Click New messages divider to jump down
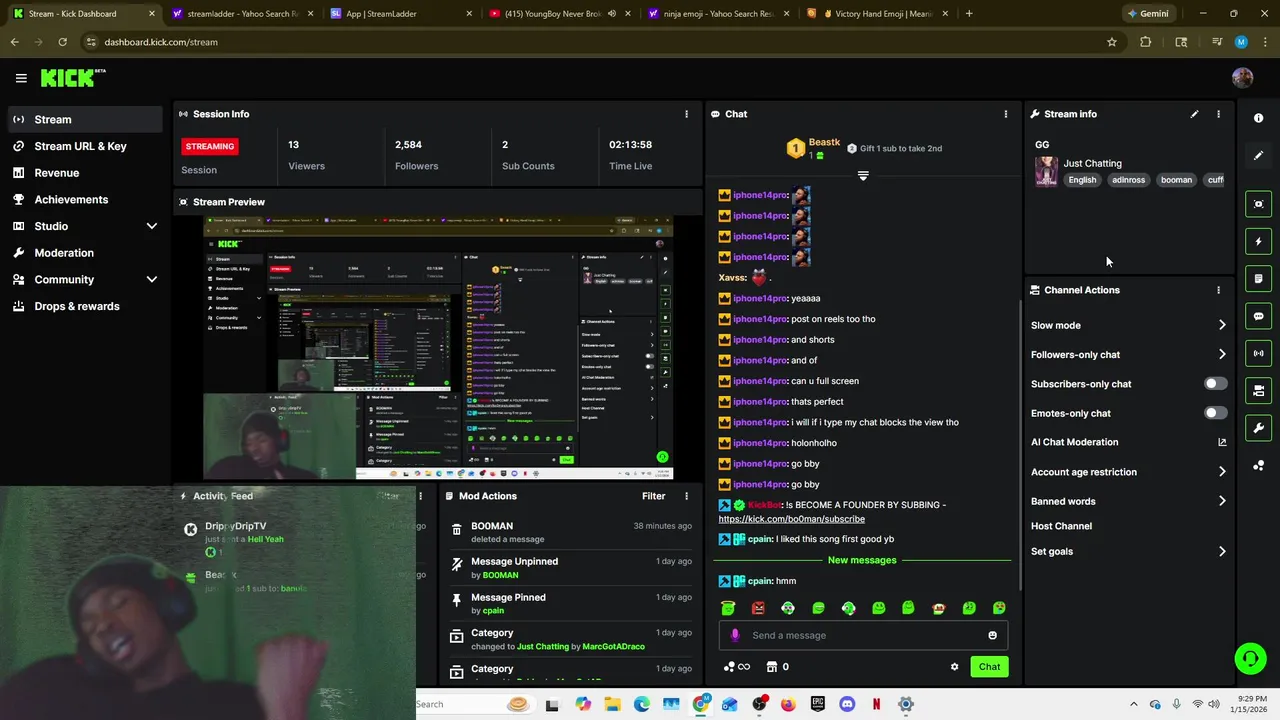 tap(862, 560)
